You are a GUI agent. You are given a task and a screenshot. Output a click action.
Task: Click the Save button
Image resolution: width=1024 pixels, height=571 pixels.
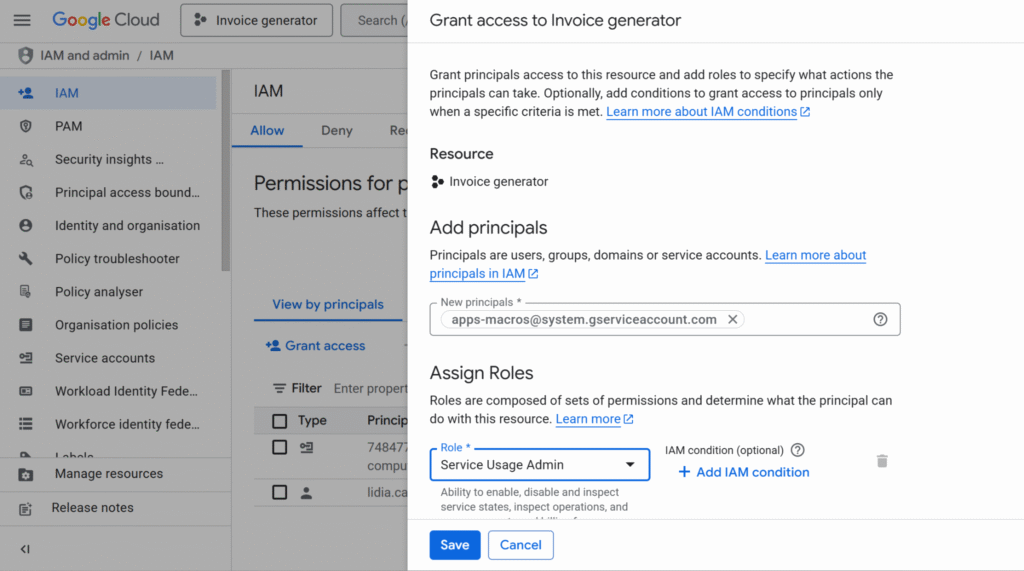coord(455,545)
